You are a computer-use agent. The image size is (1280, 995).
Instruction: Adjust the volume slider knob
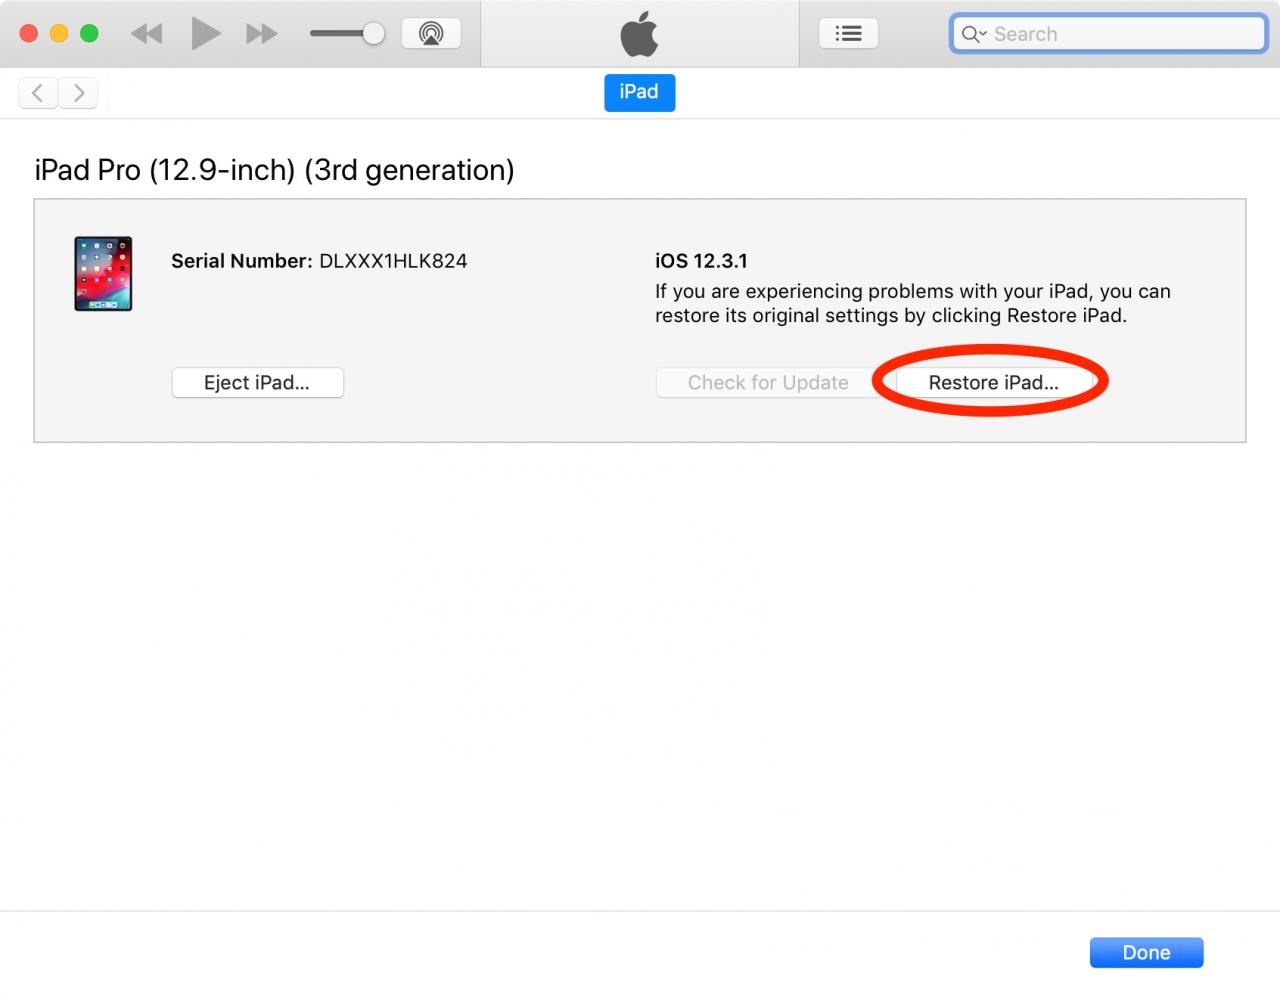point(373,34)
